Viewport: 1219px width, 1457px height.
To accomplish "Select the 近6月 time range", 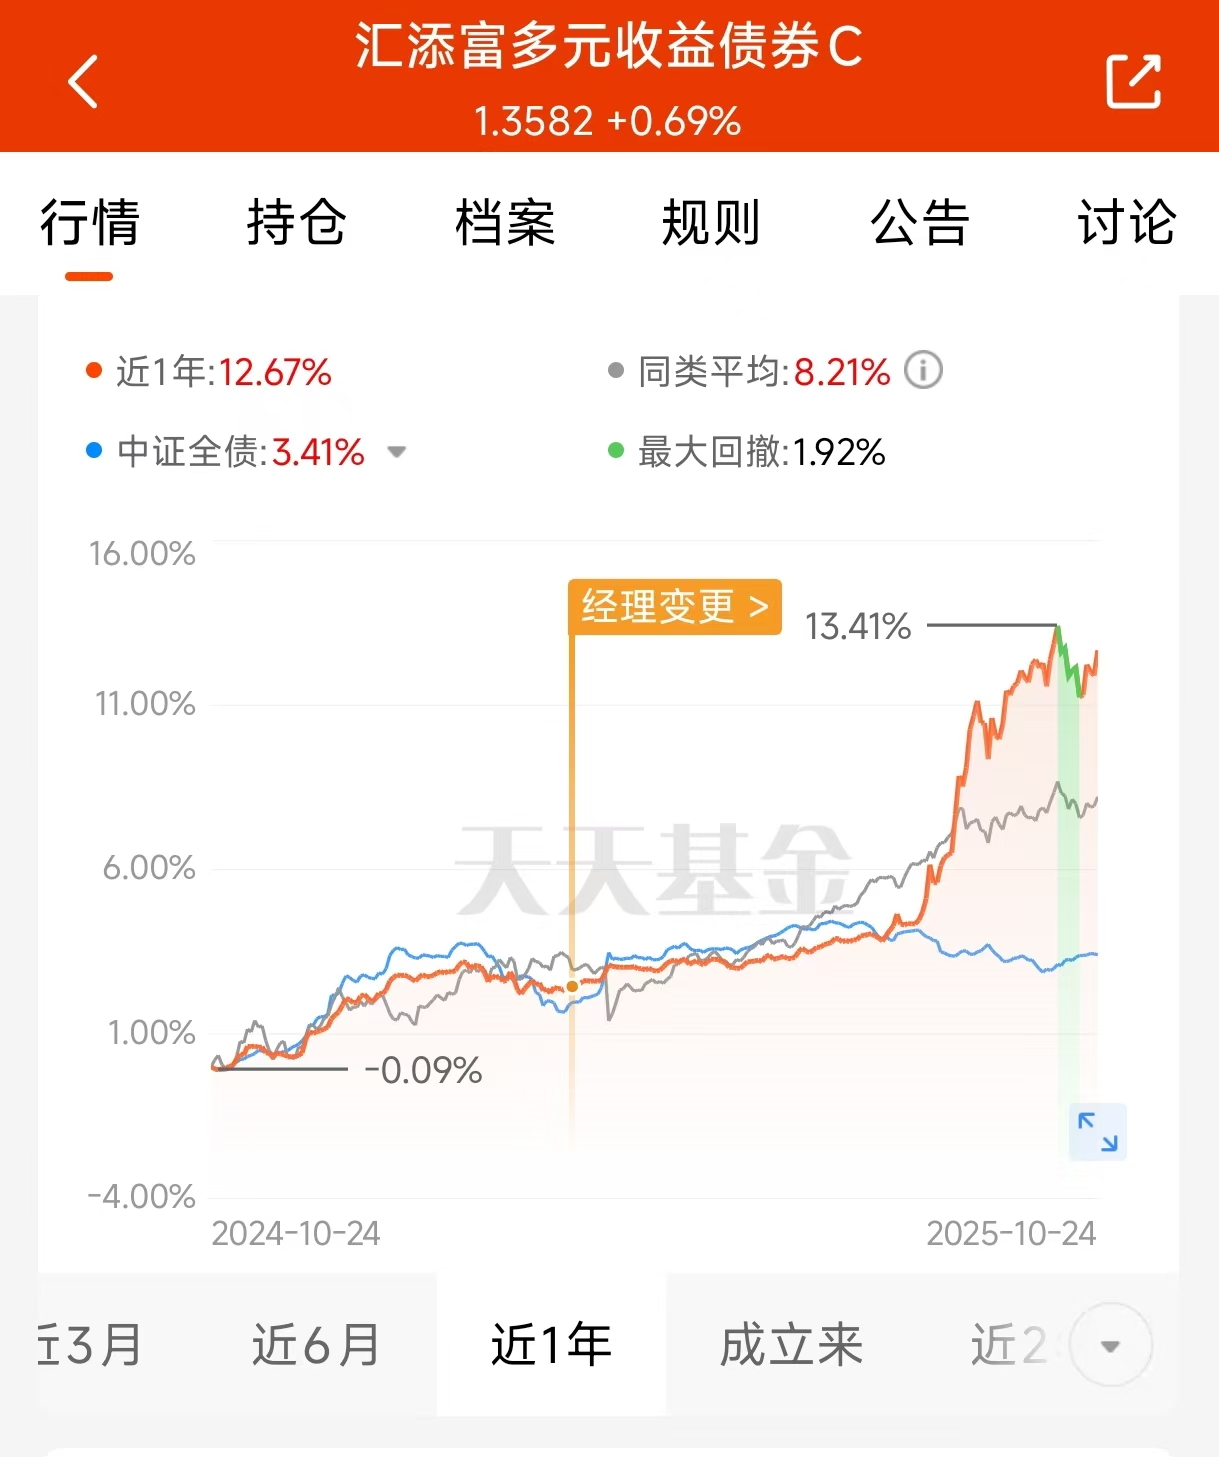I will (x=316, y=1345).
